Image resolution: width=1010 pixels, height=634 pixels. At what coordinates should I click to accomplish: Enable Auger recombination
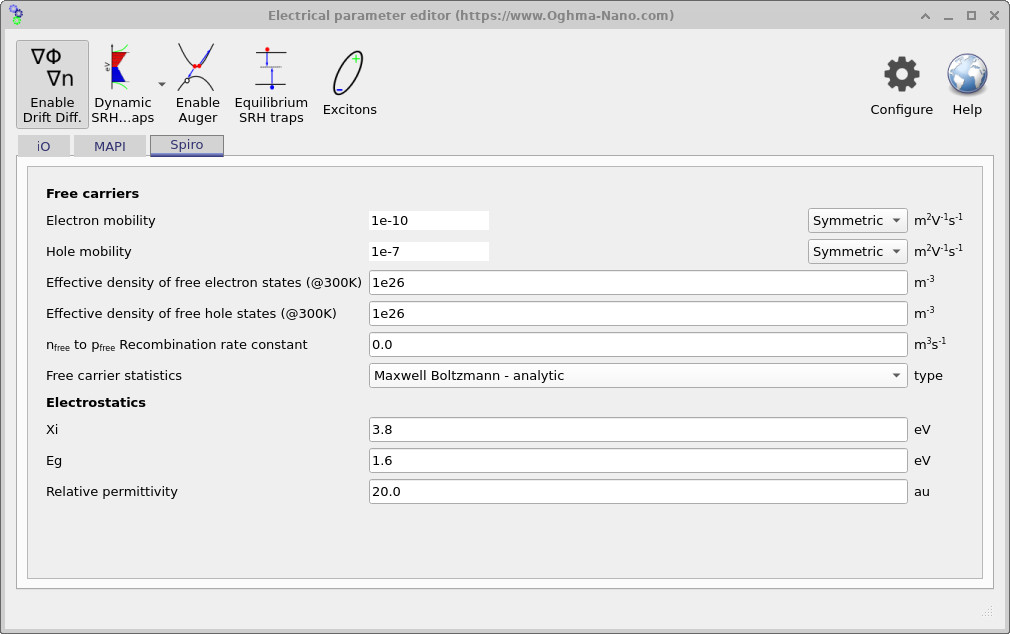point(197,70)
